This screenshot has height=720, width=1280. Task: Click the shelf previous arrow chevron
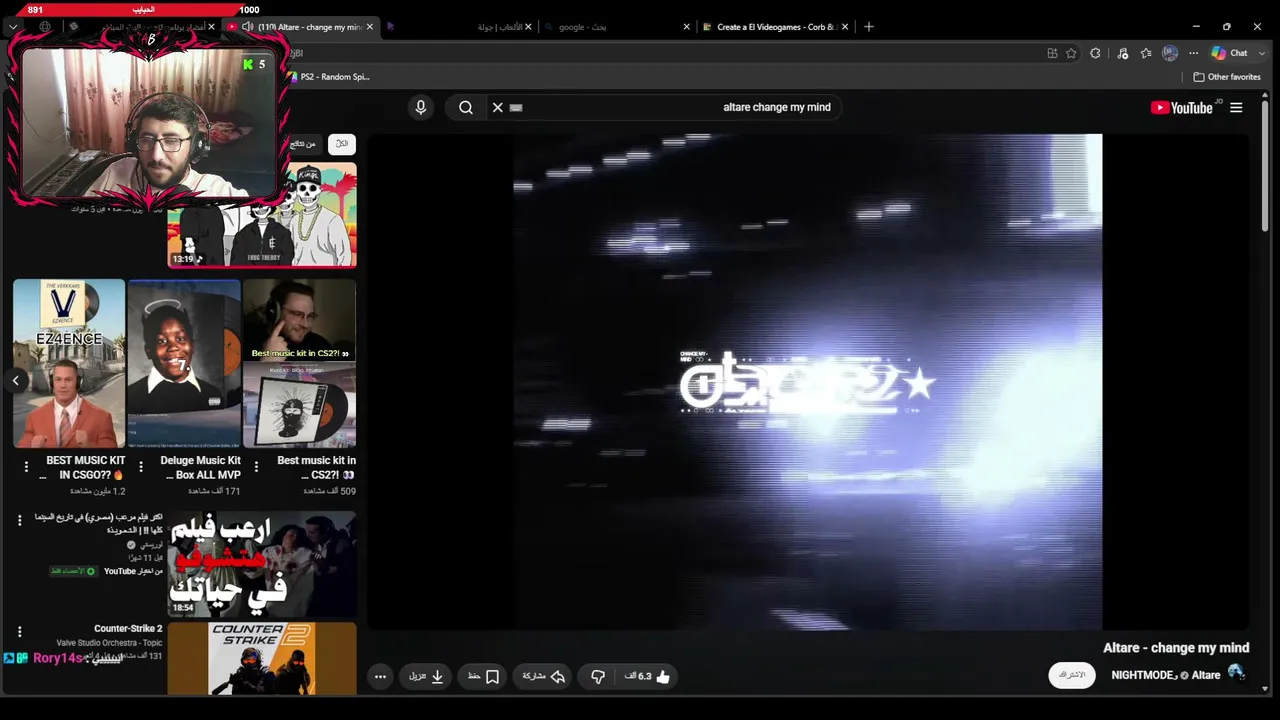point(15,380)
